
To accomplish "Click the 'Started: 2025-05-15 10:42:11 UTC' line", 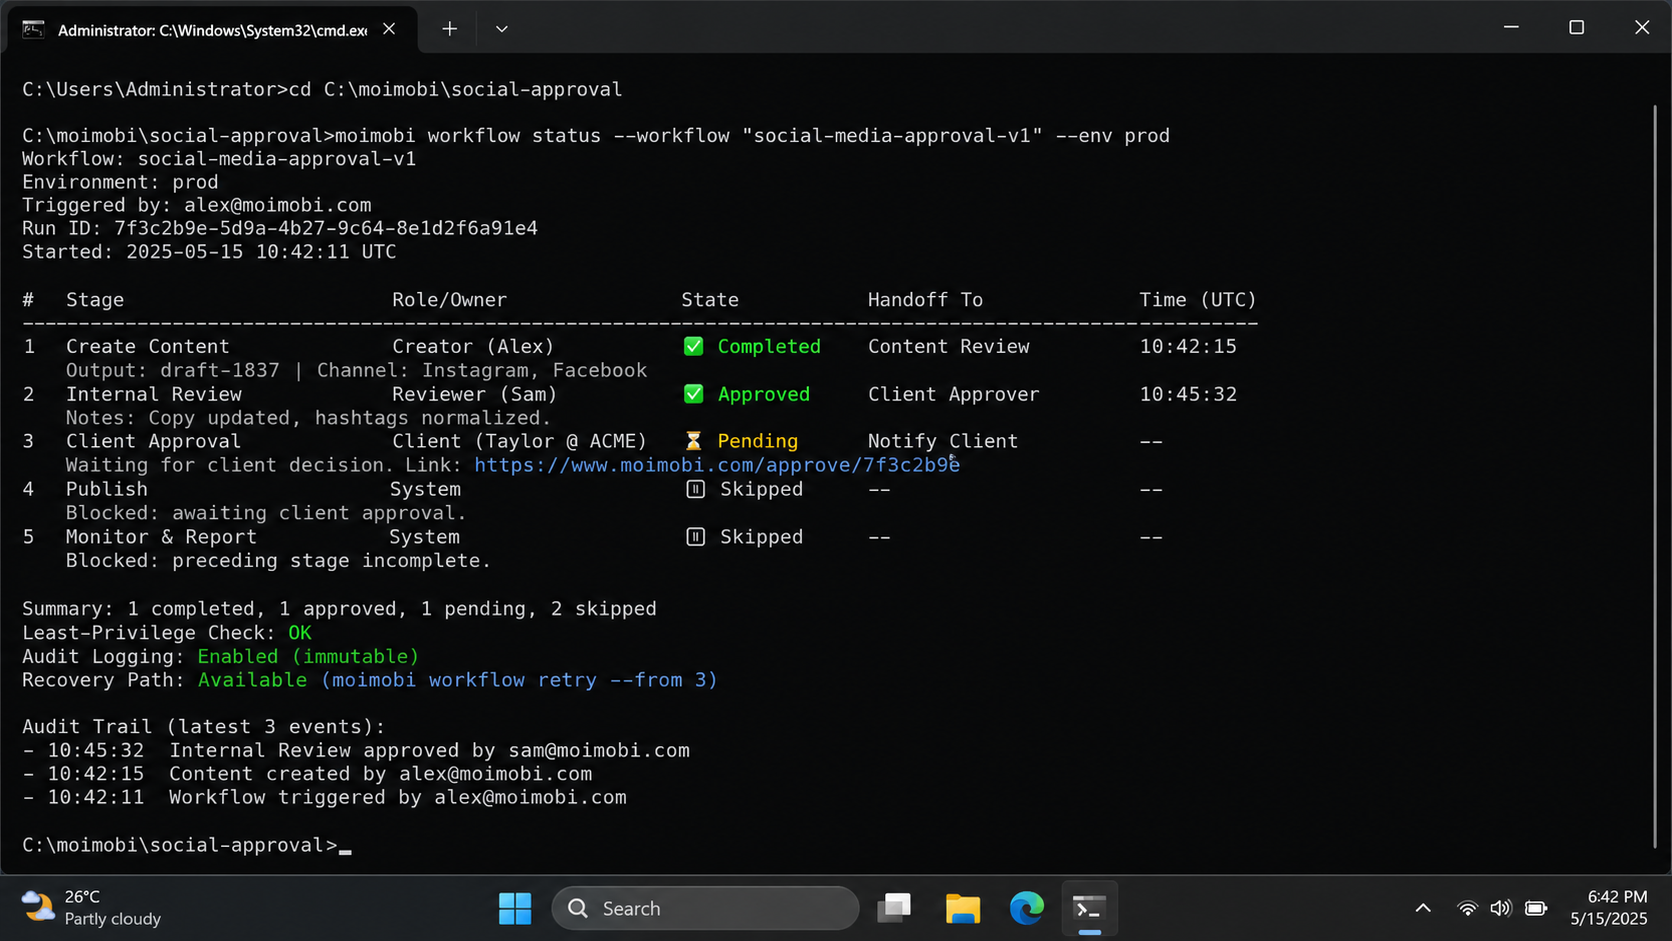I will 209,252.
